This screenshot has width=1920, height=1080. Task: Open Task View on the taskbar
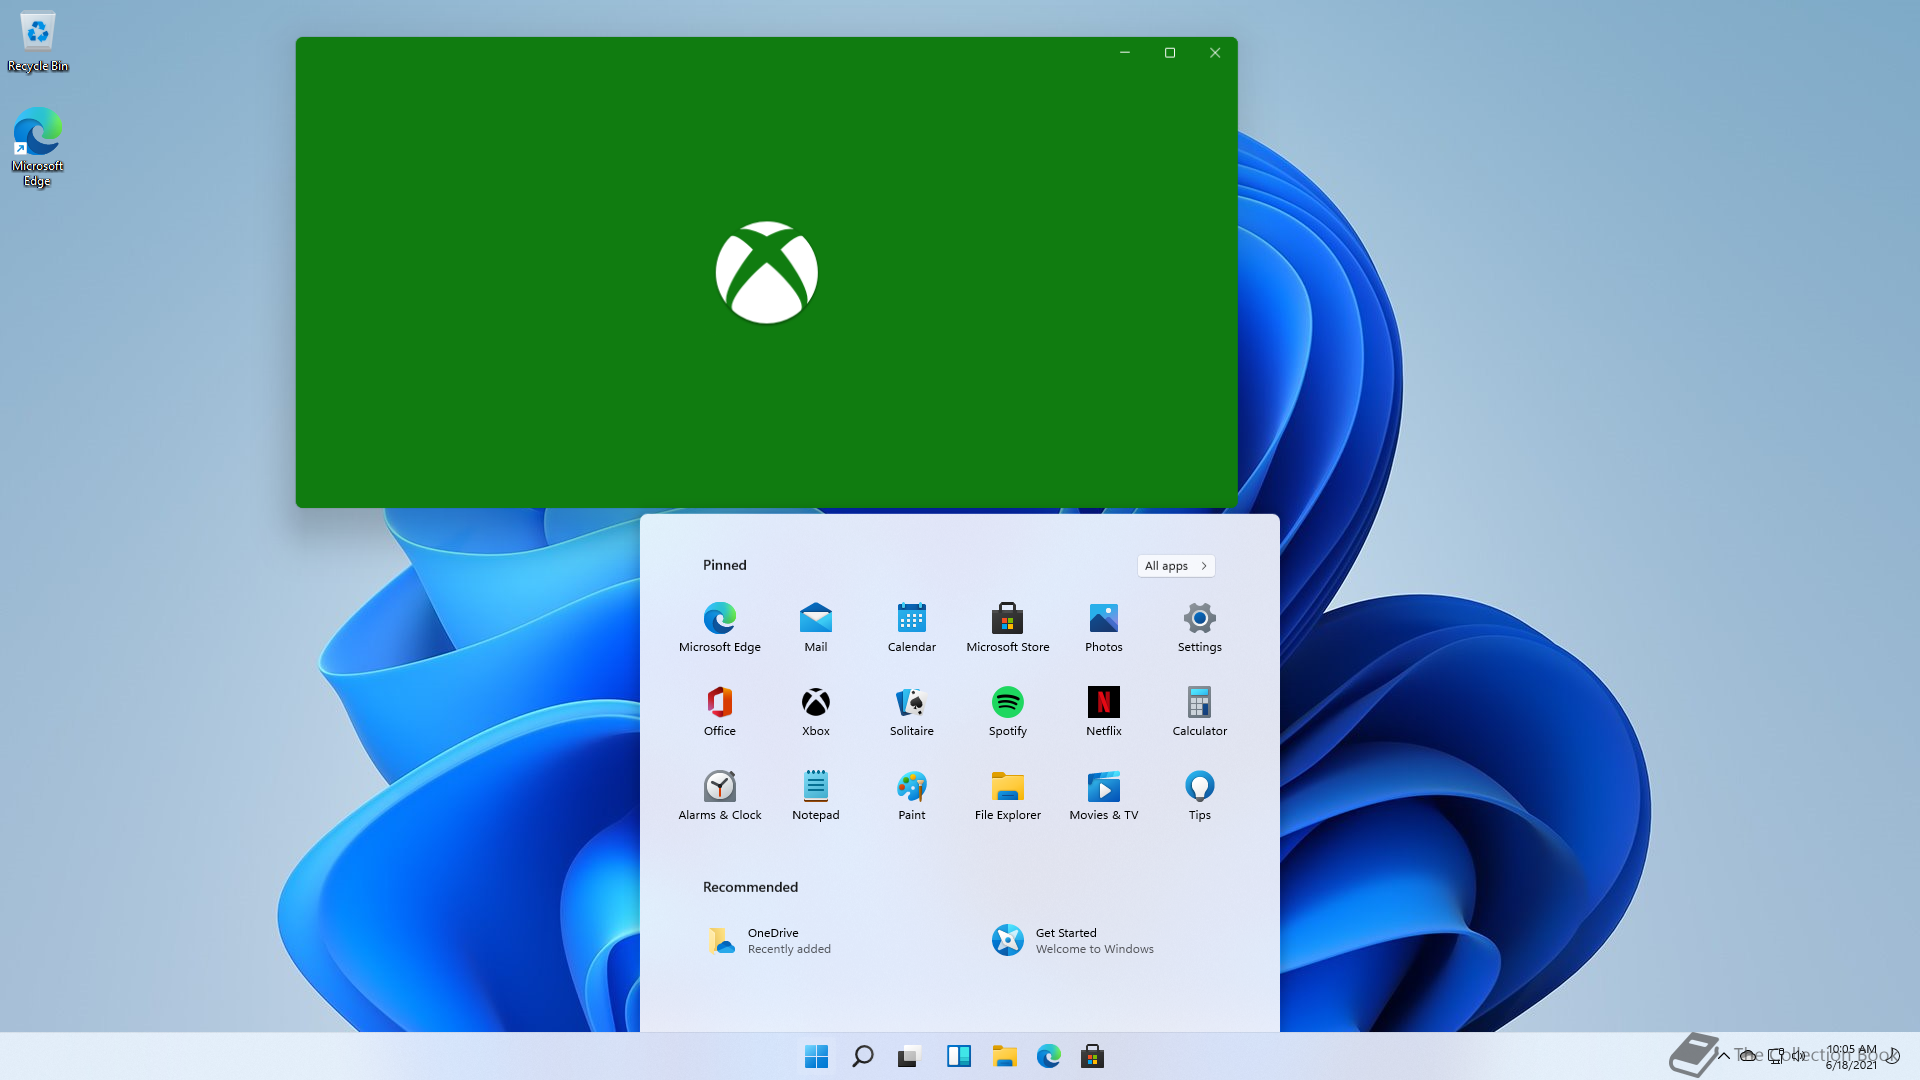pos(908,1056)
